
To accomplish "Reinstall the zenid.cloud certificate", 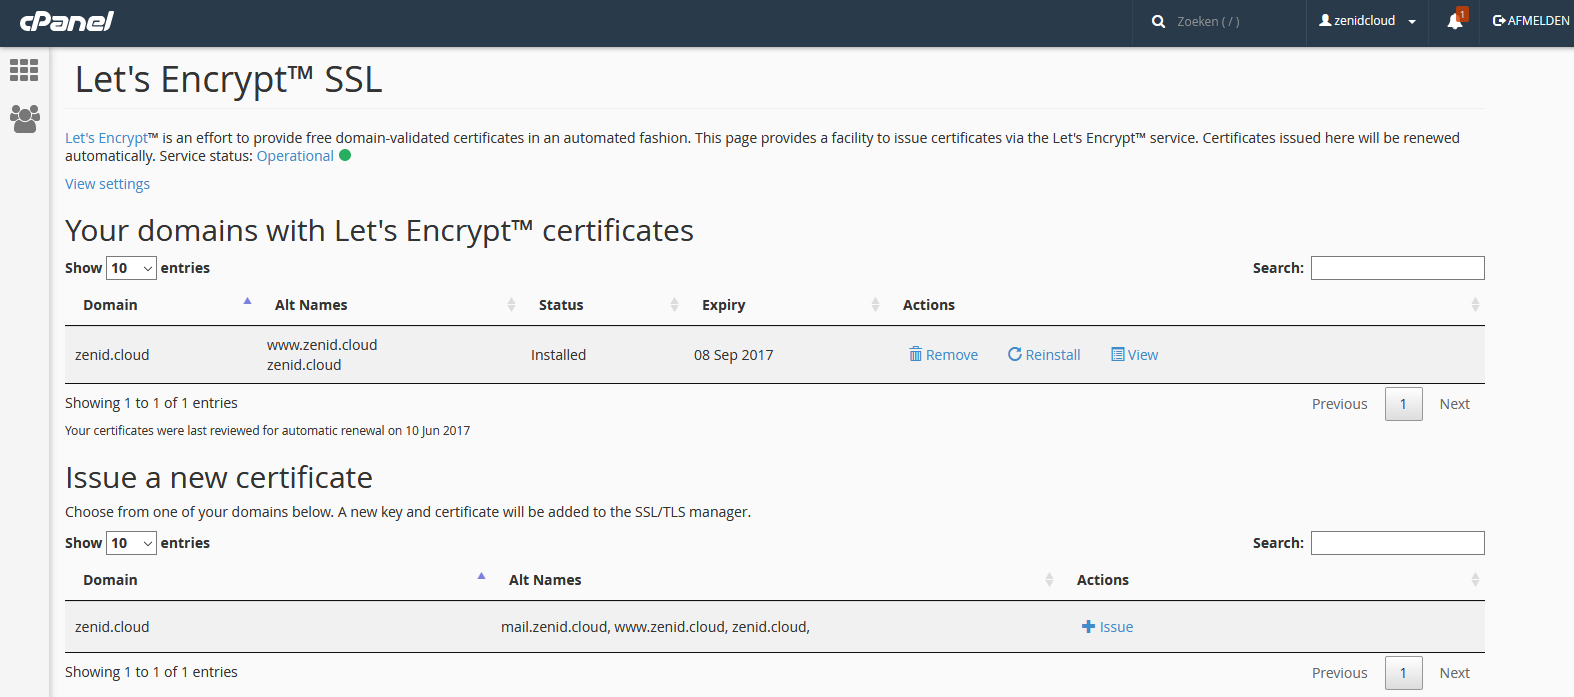I will (x=1044, y=355).
